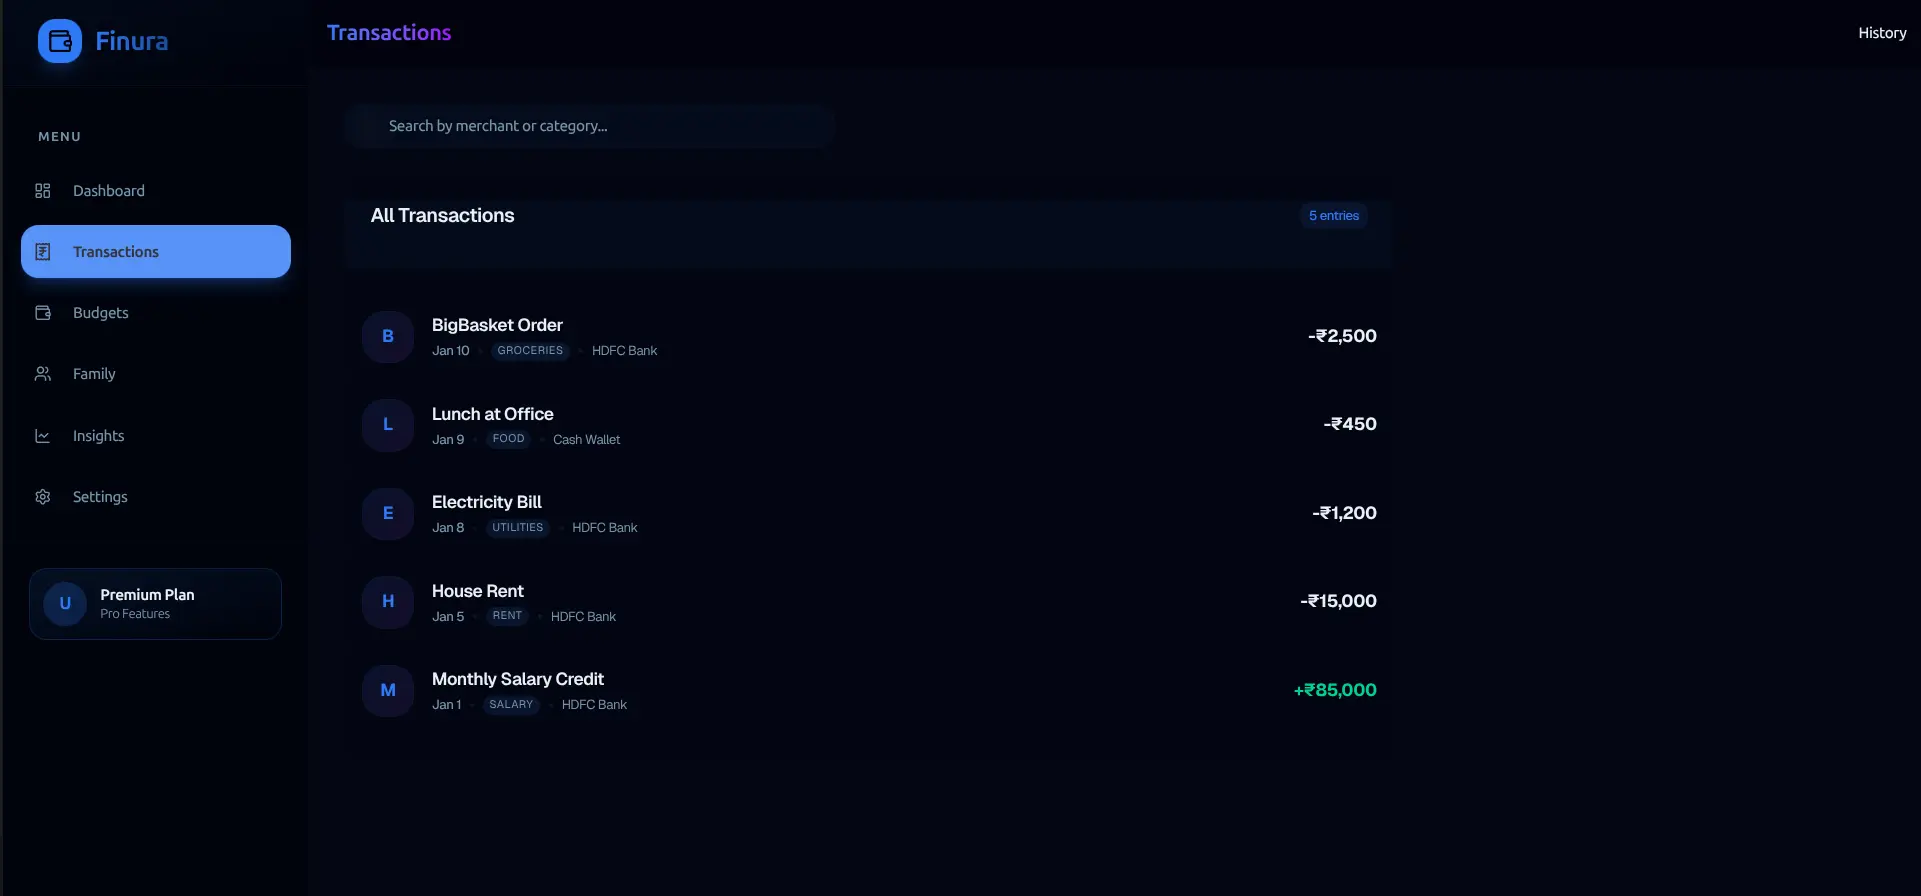
Task: Open the Premium Plan card
Action: (x=155, y=604)
